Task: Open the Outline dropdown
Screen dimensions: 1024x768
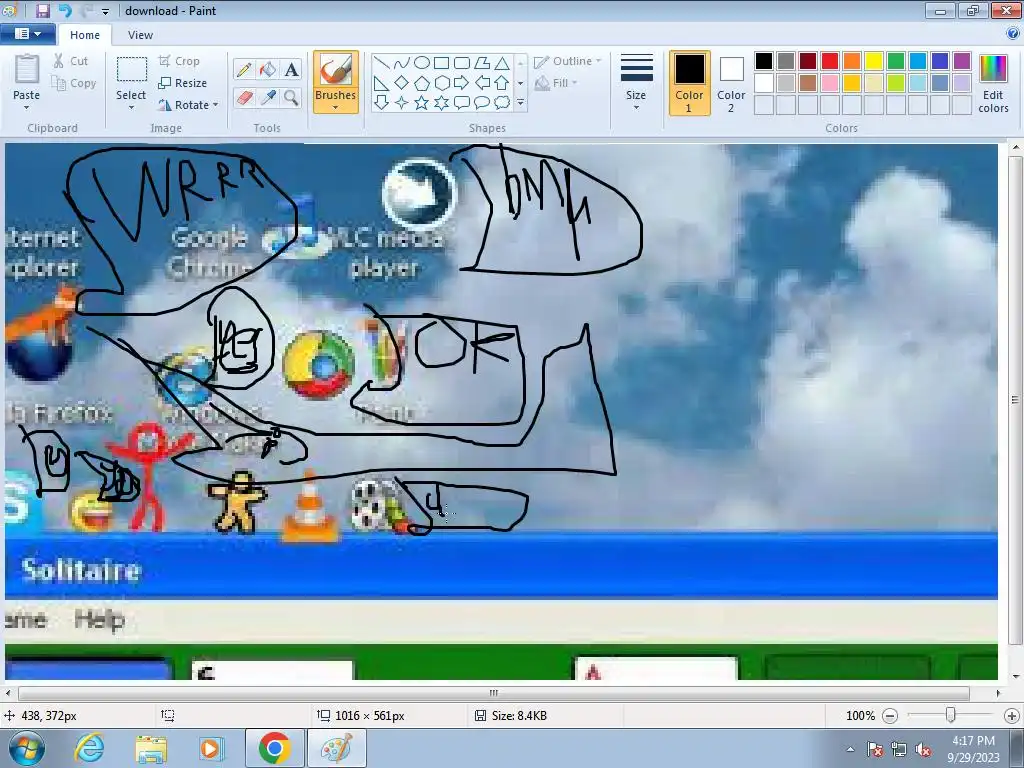Action: coord(568,61)
